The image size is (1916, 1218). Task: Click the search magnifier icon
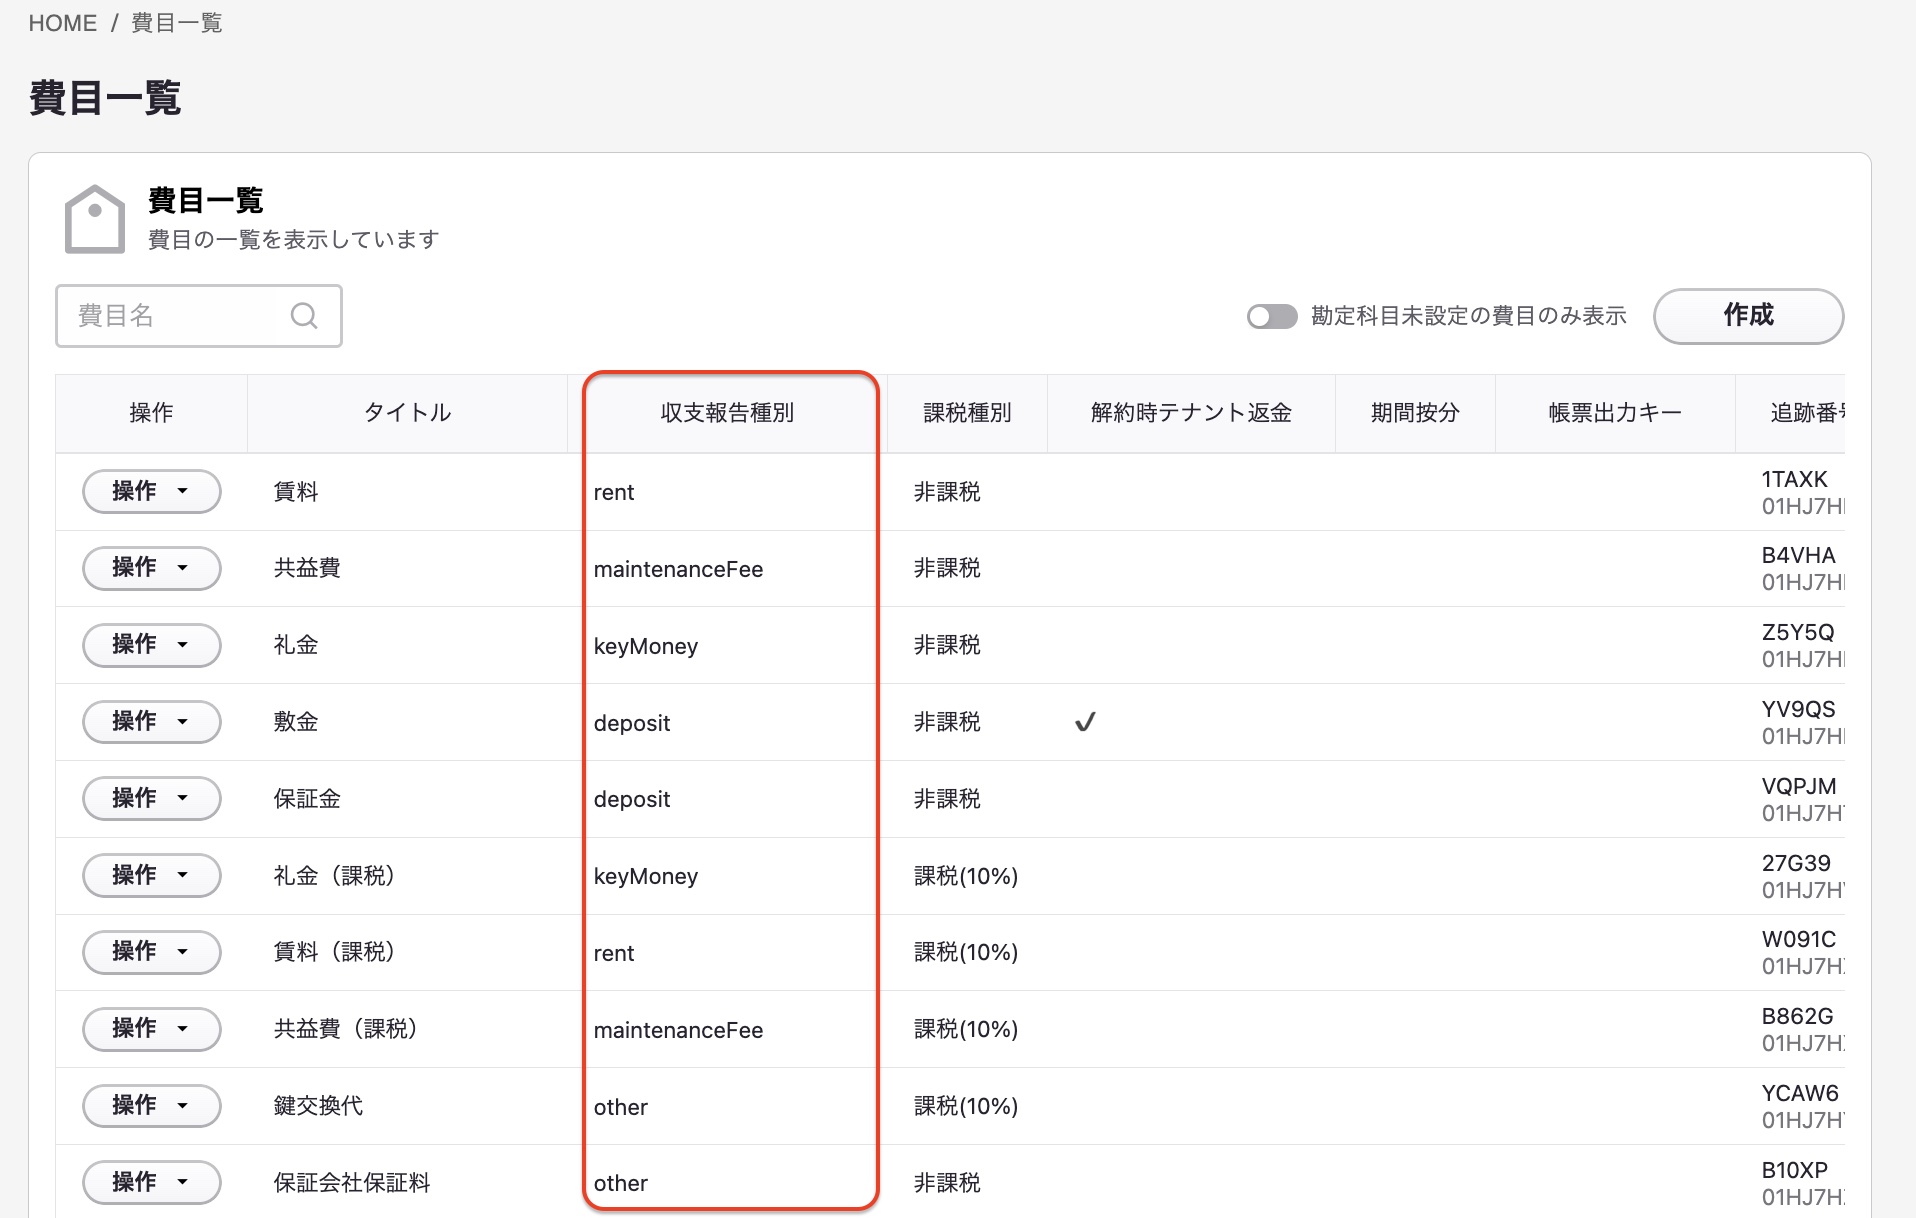coord(304,316)
